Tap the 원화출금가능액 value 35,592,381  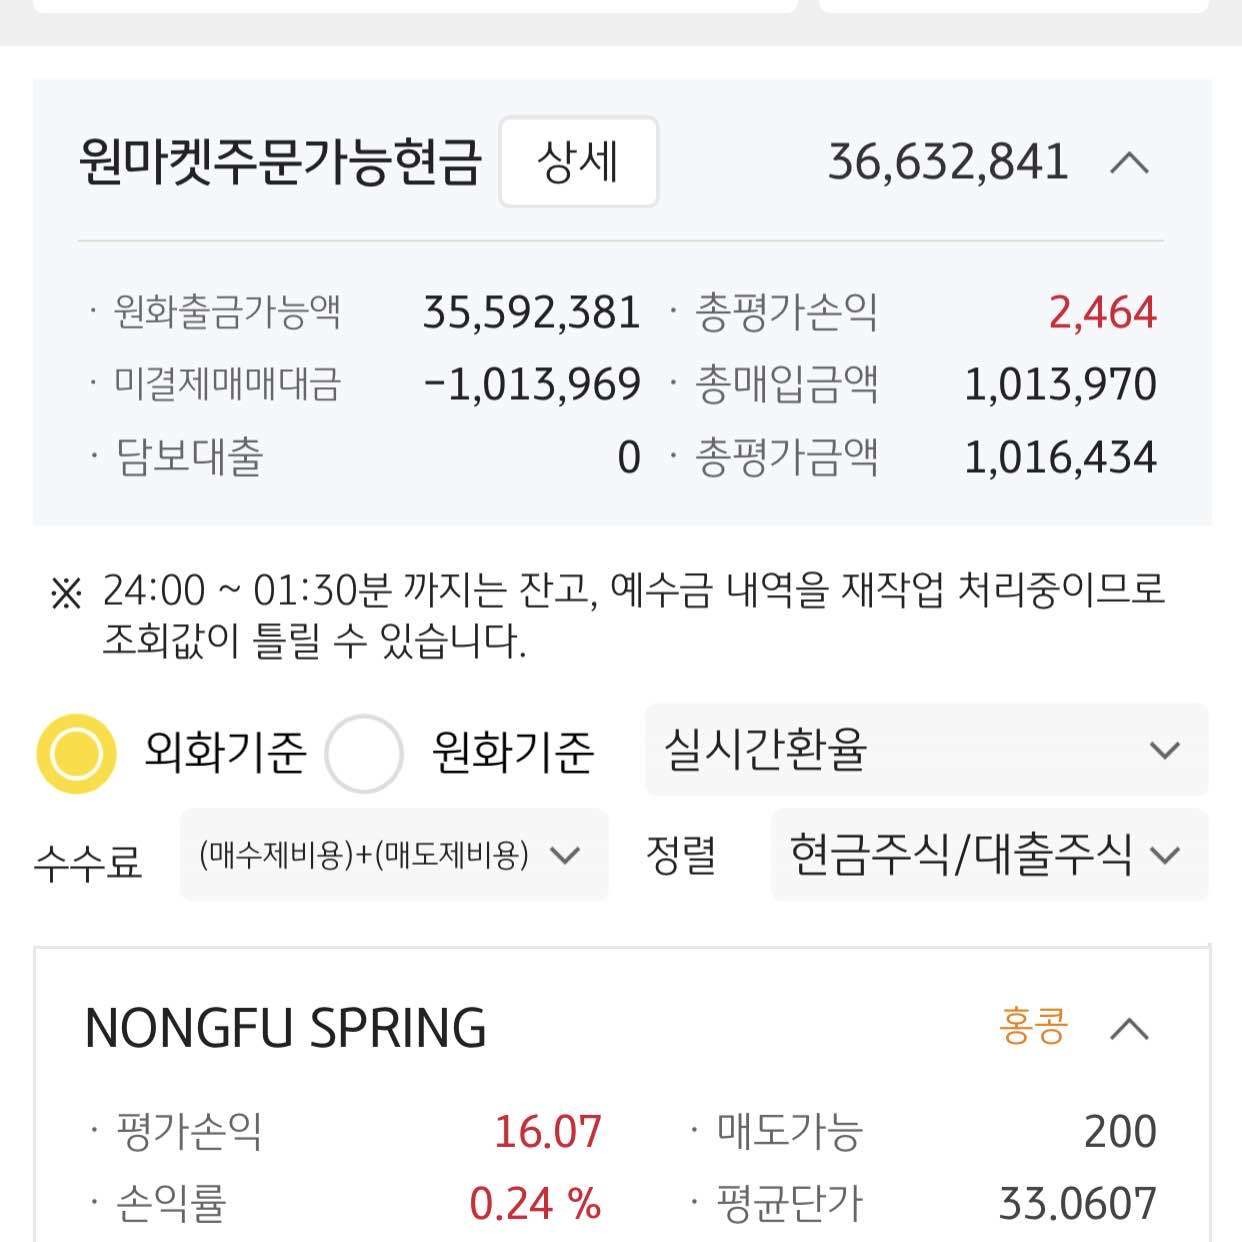click(531, 313)
